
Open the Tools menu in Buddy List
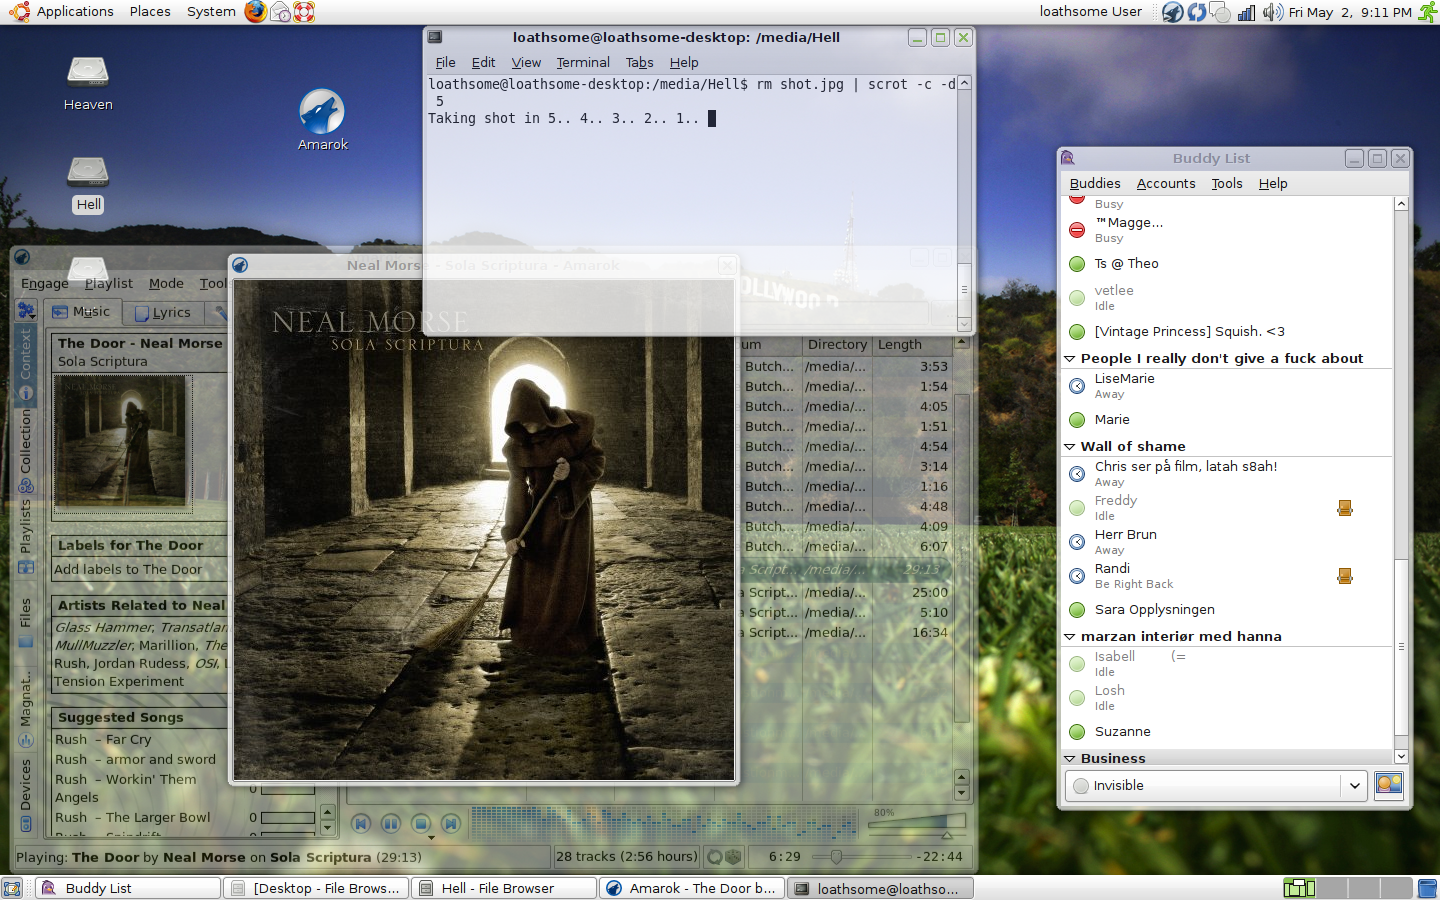(1227, 183)
